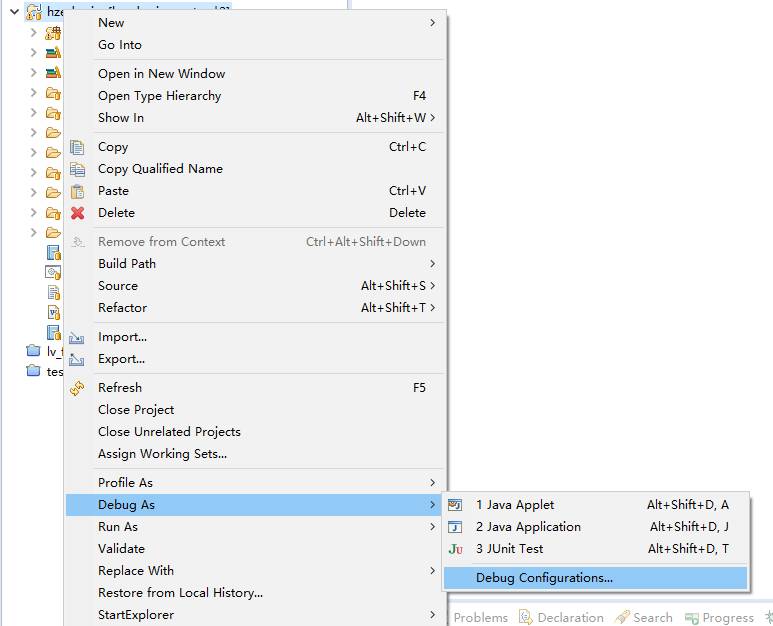Open the Refactor submenu

pyautogui.click(x=255, y=308)
